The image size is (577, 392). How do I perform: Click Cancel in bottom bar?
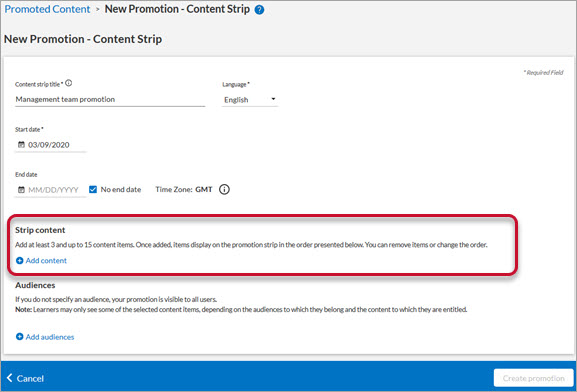30,378
